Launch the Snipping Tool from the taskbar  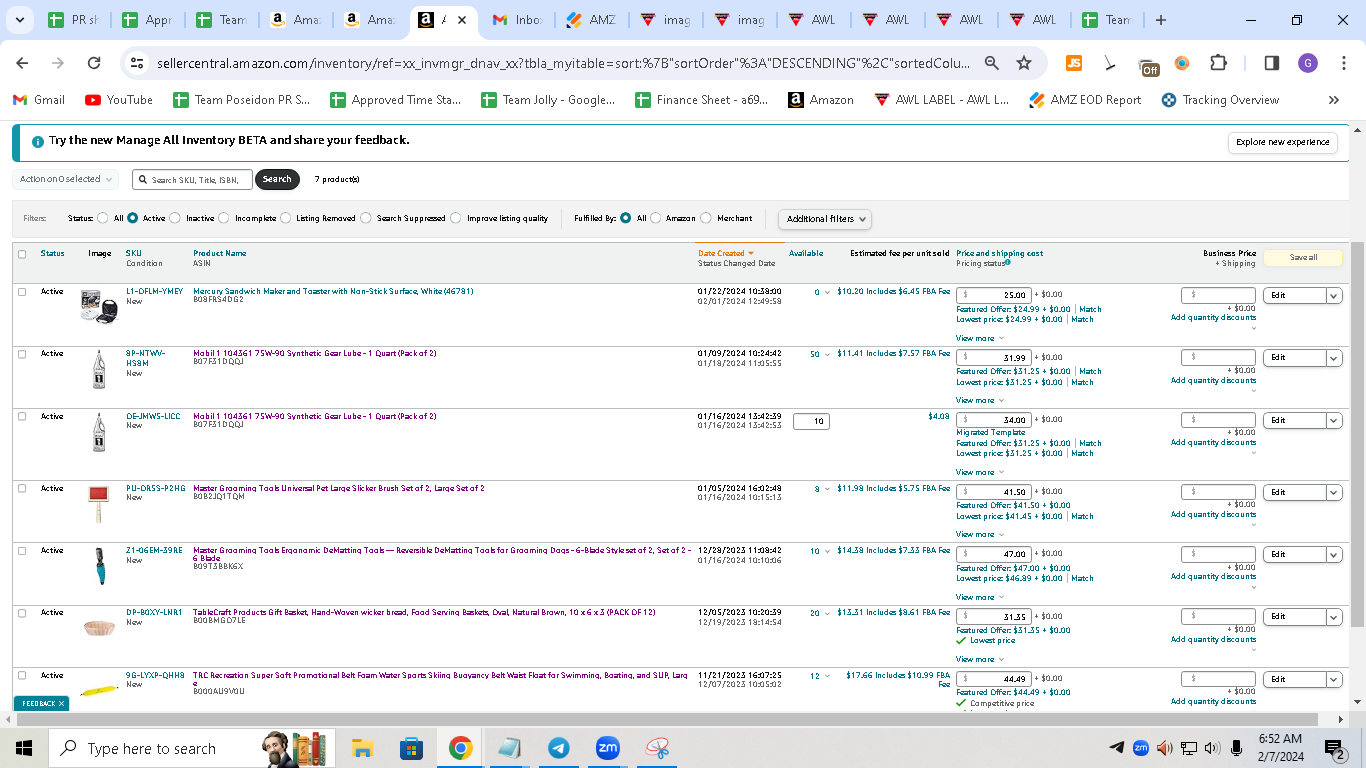(x=657, y=748)
